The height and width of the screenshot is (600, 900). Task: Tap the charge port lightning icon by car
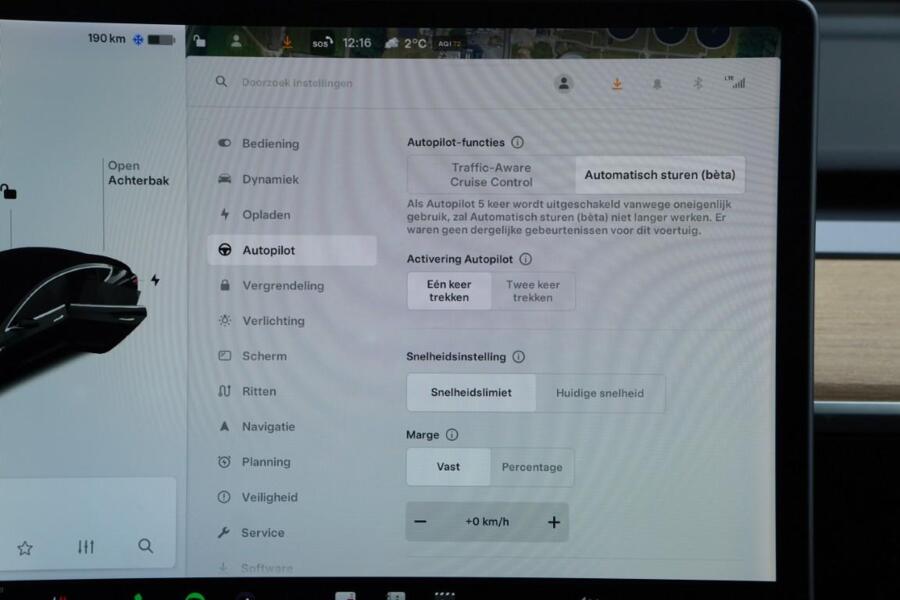coord(156,280)
